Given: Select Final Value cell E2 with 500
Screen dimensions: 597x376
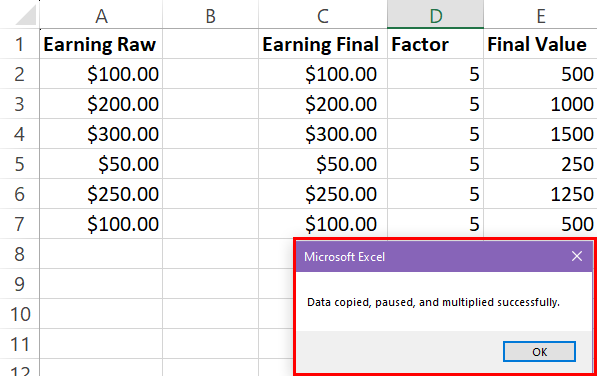Looking at the screenshot, I should (540, 74).
